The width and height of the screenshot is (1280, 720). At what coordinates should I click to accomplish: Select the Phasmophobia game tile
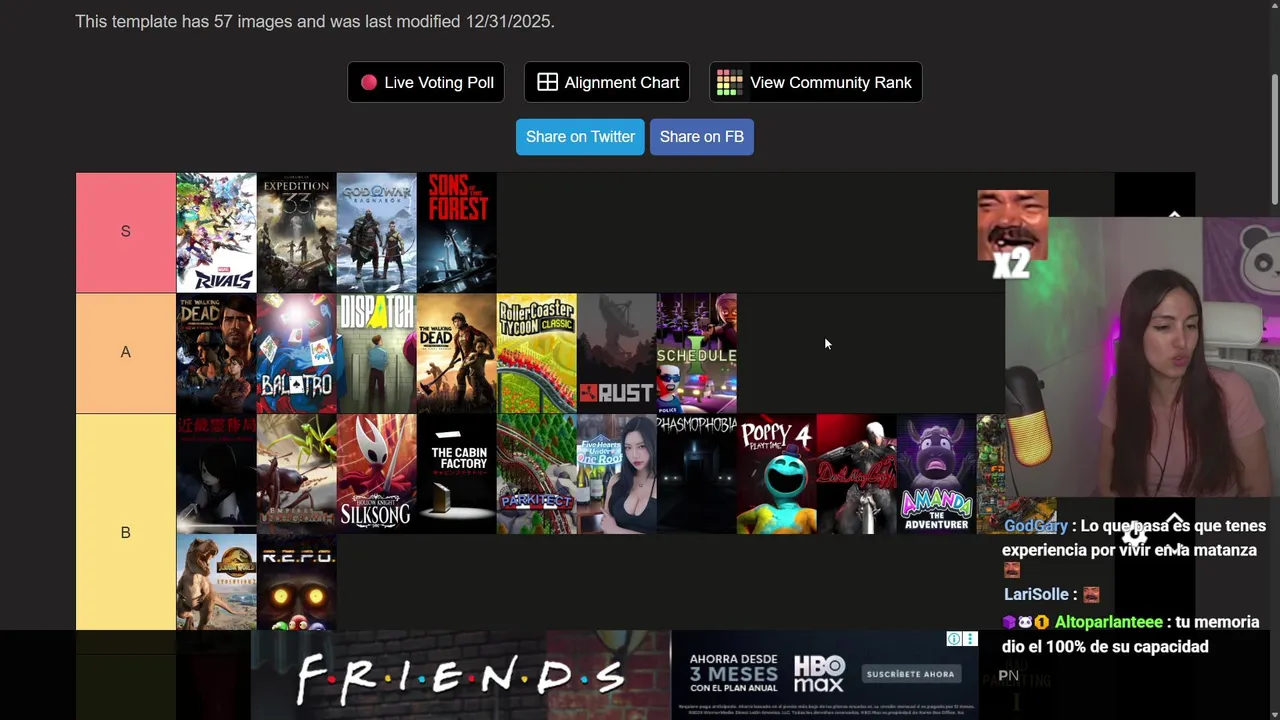697,474
